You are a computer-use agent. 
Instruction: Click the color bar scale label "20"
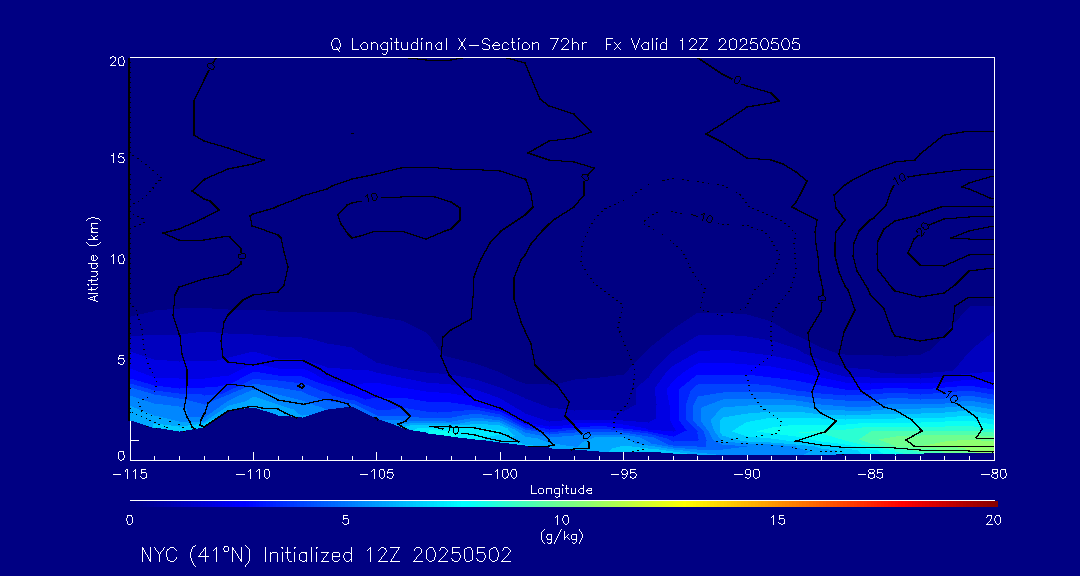point(994,521)
